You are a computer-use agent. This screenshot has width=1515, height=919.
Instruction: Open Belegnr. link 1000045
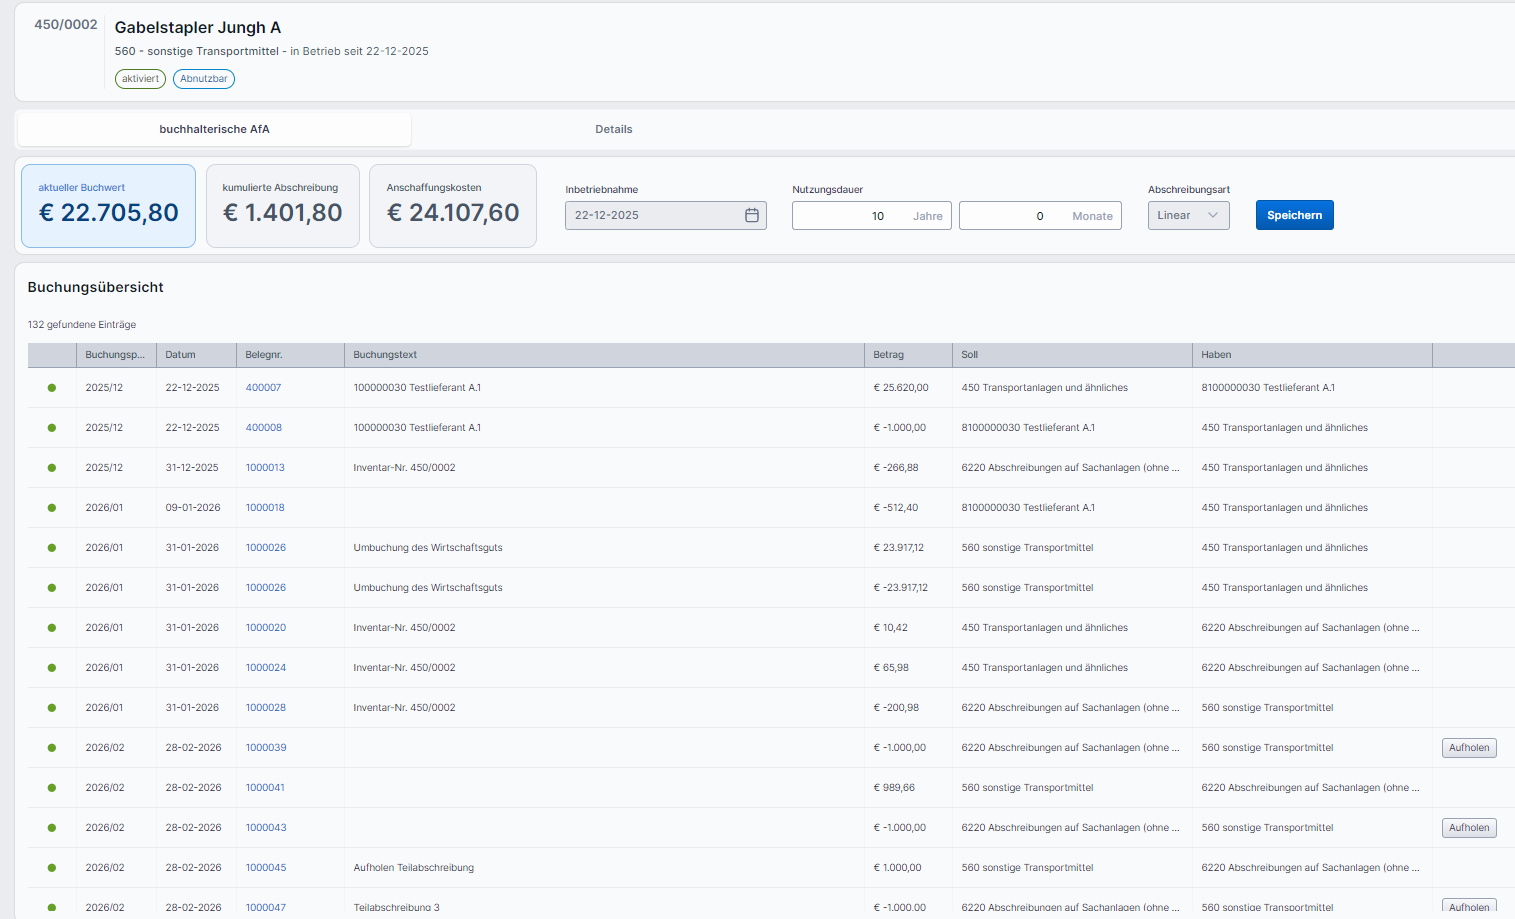click(266, 868)
